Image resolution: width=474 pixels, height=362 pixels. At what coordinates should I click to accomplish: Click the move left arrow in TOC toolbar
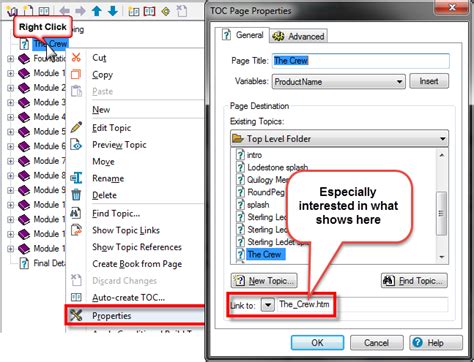click(64, 11)
